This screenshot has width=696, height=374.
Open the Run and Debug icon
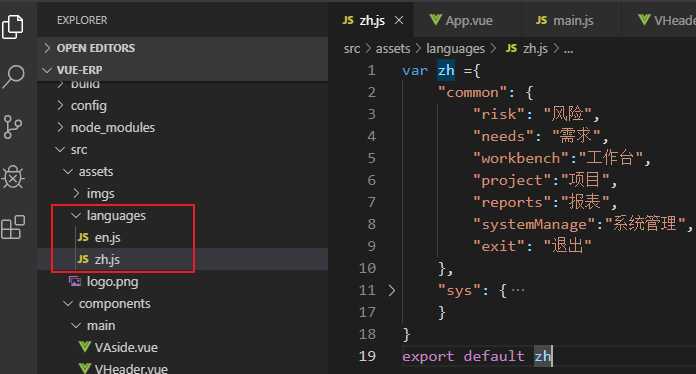point(13,177)
